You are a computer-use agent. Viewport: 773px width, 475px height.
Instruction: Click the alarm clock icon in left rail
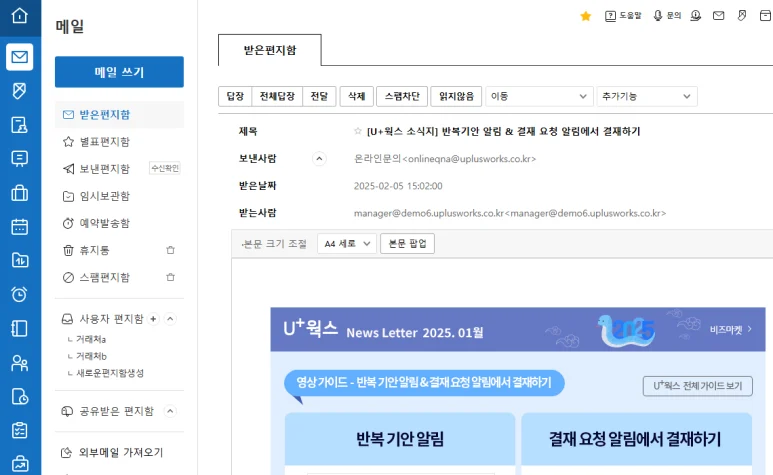(19, 294)
